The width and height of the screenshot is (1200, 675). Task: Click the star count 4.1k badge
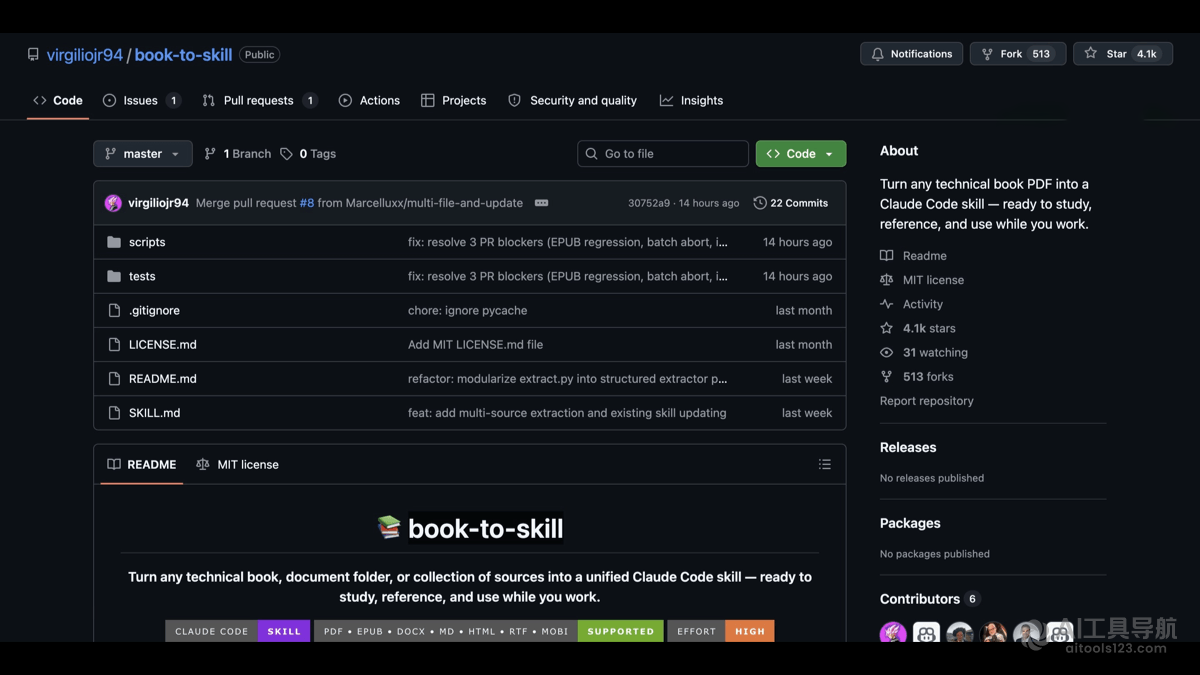tap(1147, 54)
